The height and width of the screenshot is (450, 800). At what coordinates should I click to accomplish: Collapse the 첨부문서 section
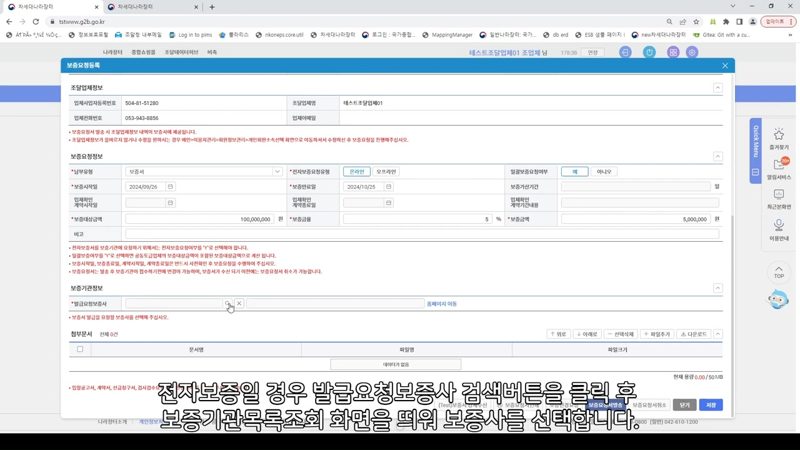pos(717,334)
